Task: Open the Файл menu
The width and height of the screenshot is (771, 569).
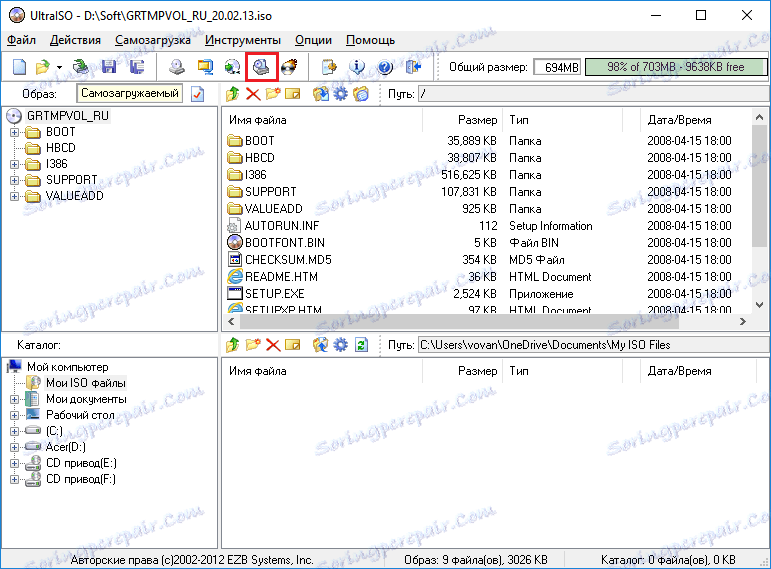Action: 22,40
